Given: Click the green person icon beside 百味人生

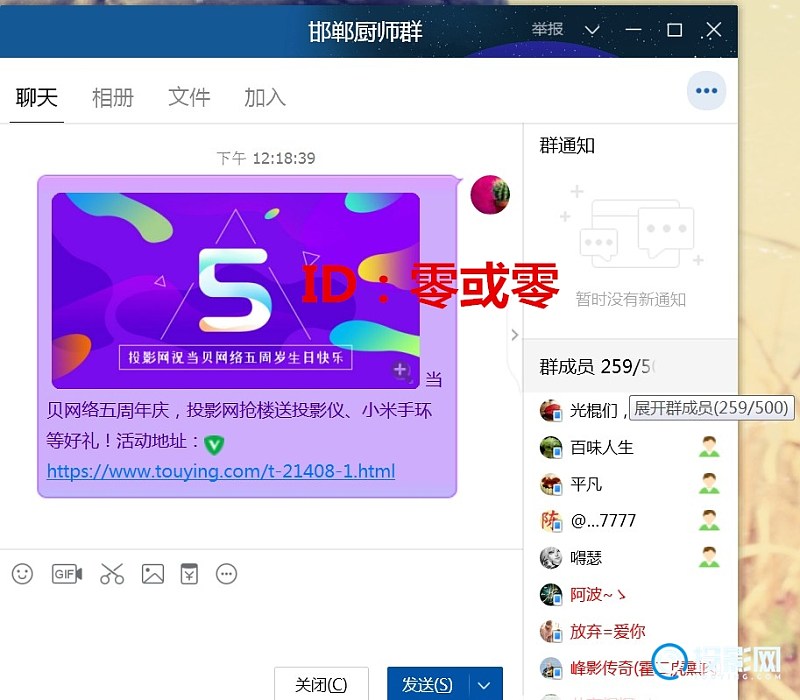Looking at the screenshot, I should 709,447.
